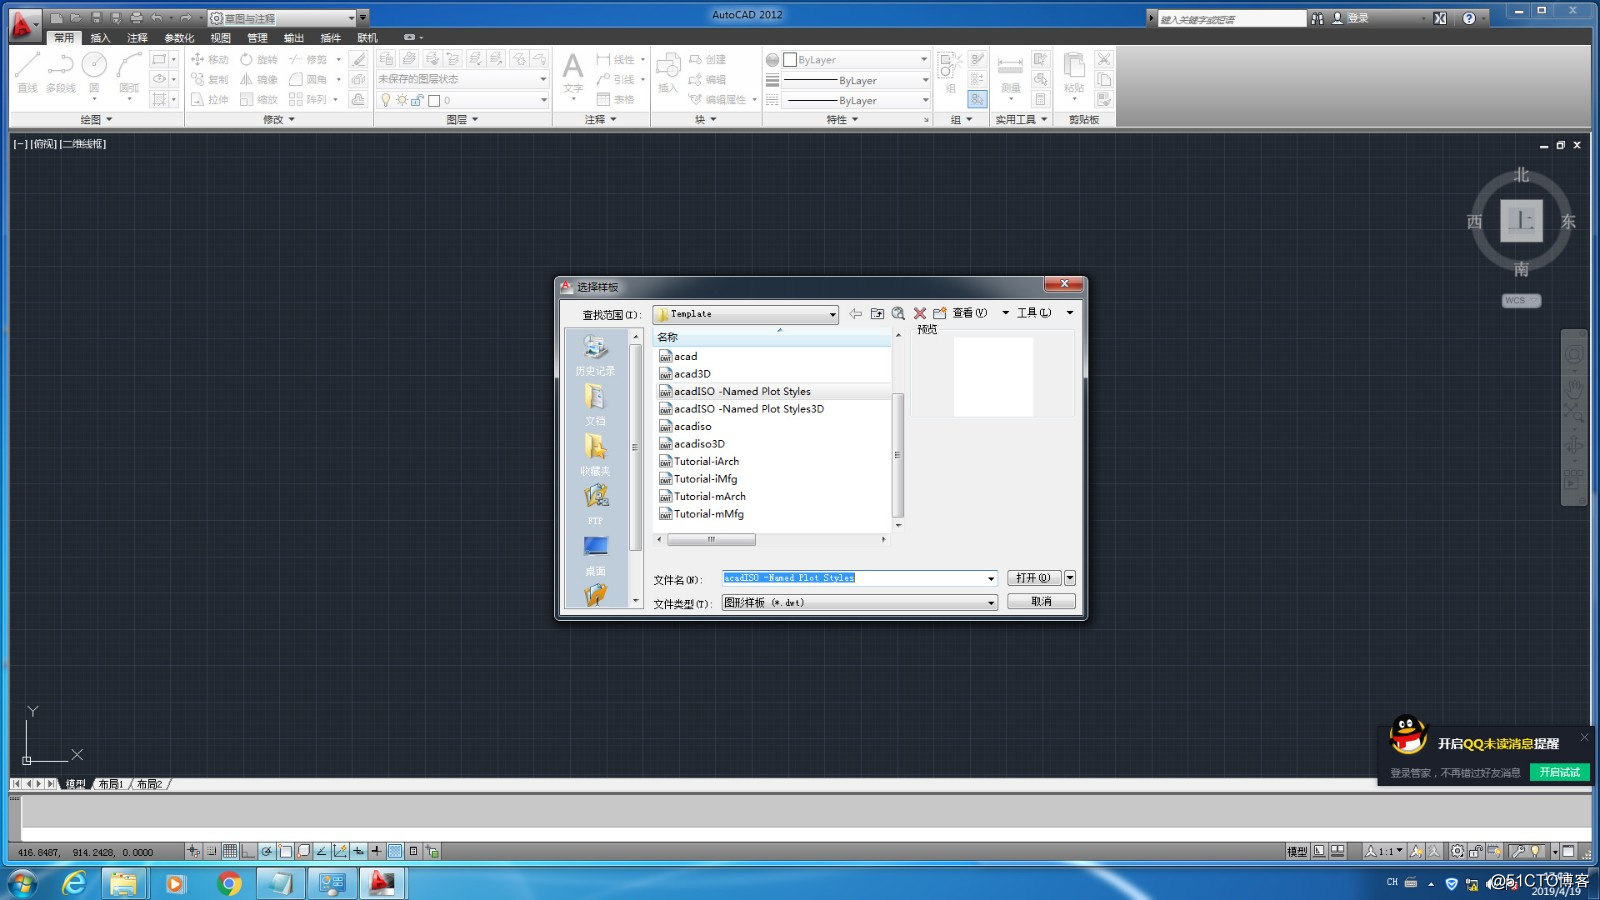The image size is (1600, 900).
Task: Expand the ByLayer color dropdown
Action: [x=924, y=60]
